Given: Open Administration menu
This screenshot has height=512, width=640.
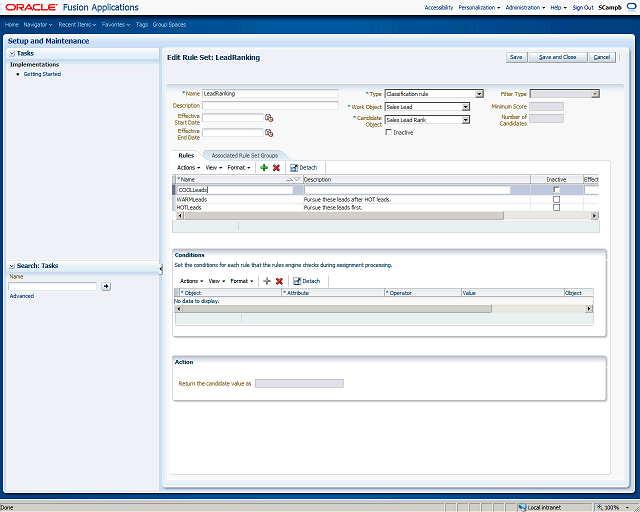Looking at the screenshot, I should tap(525, 7).
